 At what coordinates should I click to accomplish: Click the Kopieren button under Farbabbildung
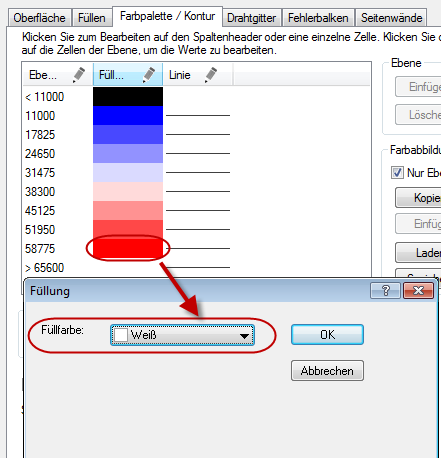tap(418, 198)
